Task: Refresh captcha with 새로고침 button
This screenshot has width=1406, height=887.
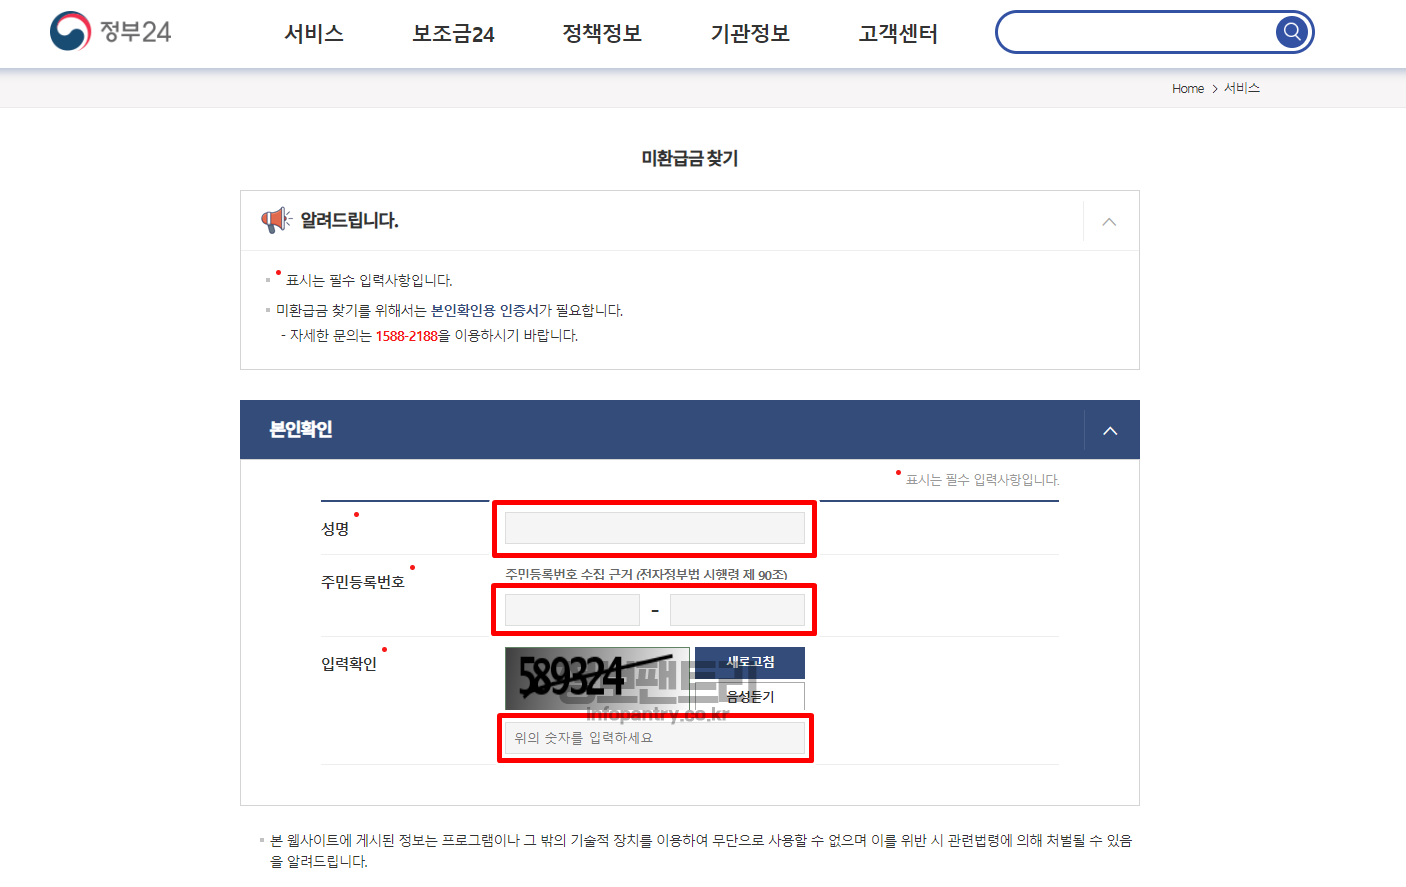Action: [x=750, y=663]
